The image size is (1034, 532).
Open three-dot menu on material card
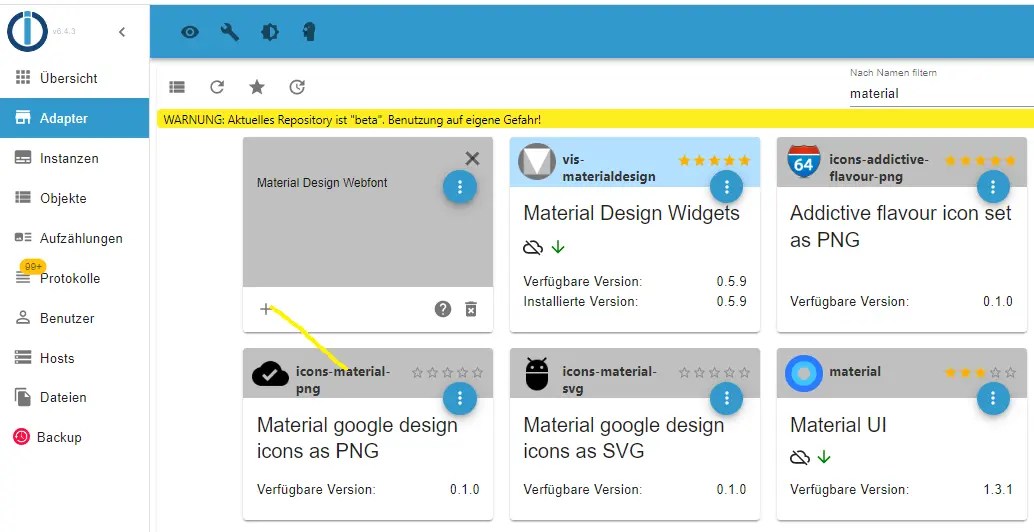(x=993, y=398)
